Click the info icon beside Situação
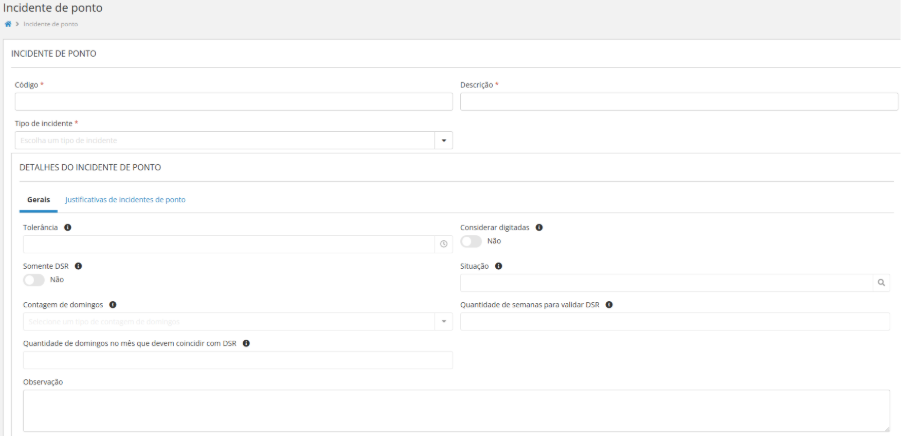 499,267
